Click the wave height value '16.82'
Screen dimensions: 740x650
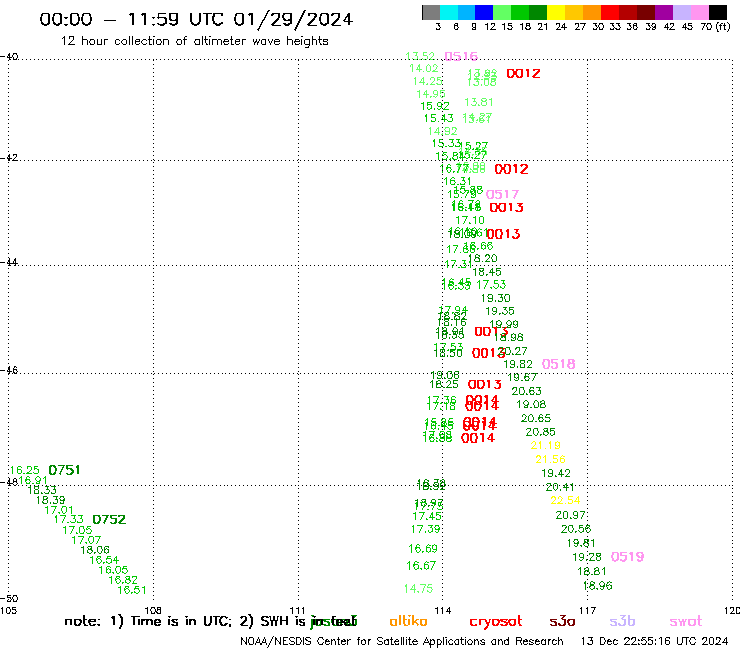click(123, 580)
